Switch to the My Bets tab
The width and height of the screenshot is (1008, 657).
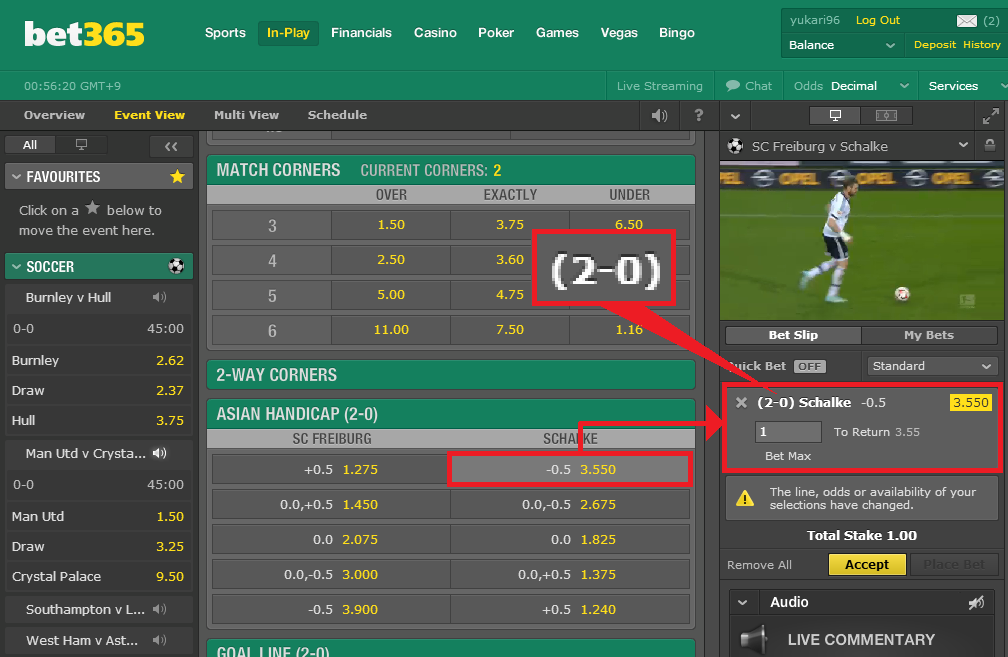(929, 335)
